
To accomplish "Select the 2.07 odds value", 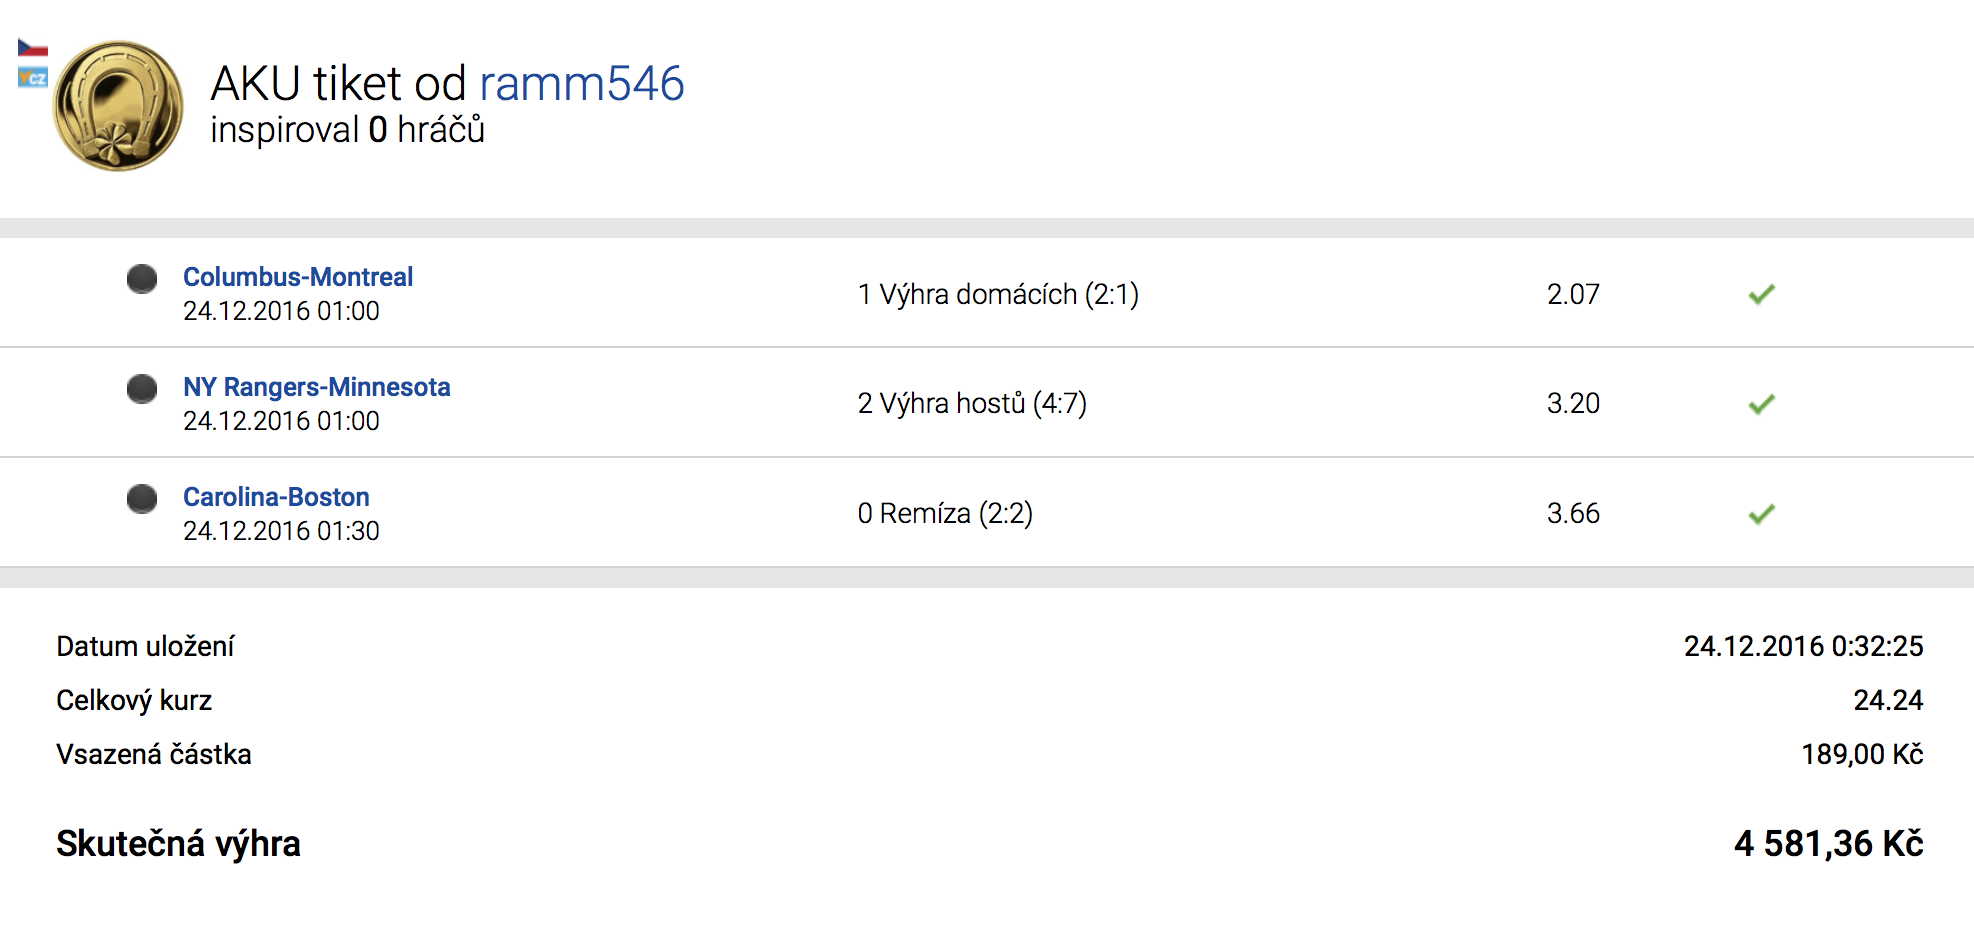I will [1573, 294].
